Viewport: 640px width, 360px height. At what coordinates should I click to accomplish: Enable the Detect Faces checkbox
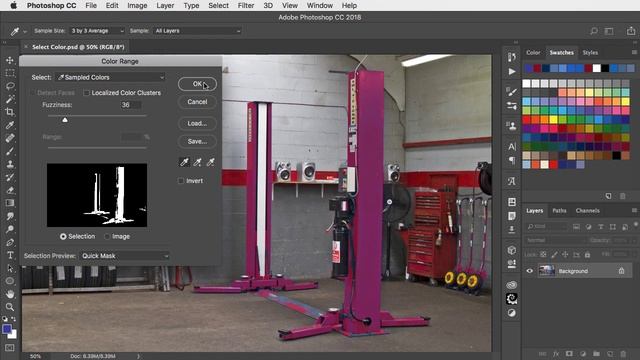coord(32,93)
